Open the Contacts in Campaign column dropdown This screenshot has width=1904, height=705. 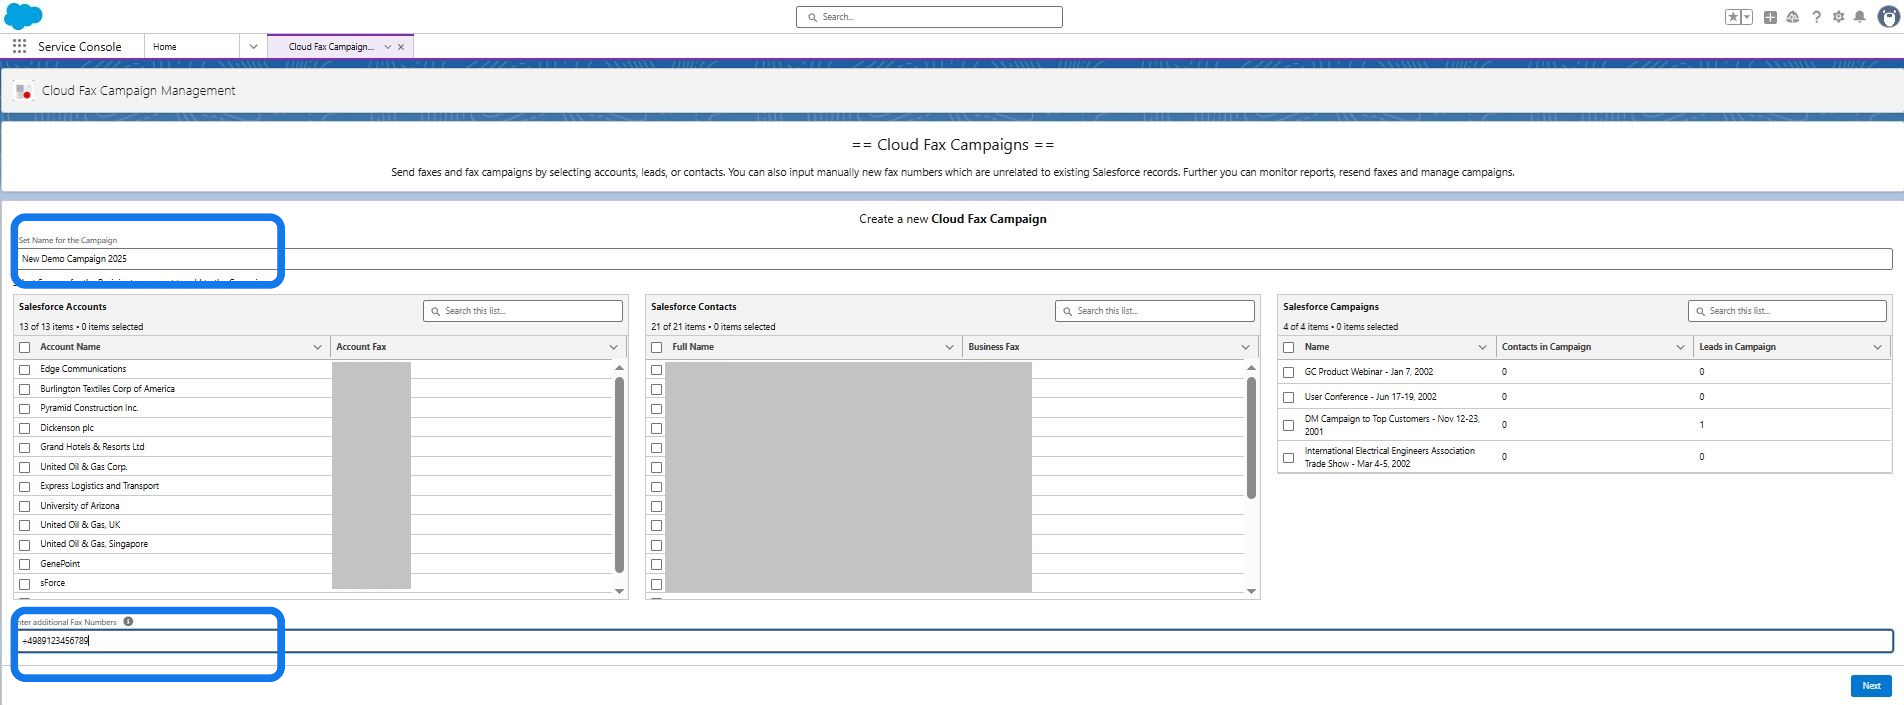point(1680,347)
